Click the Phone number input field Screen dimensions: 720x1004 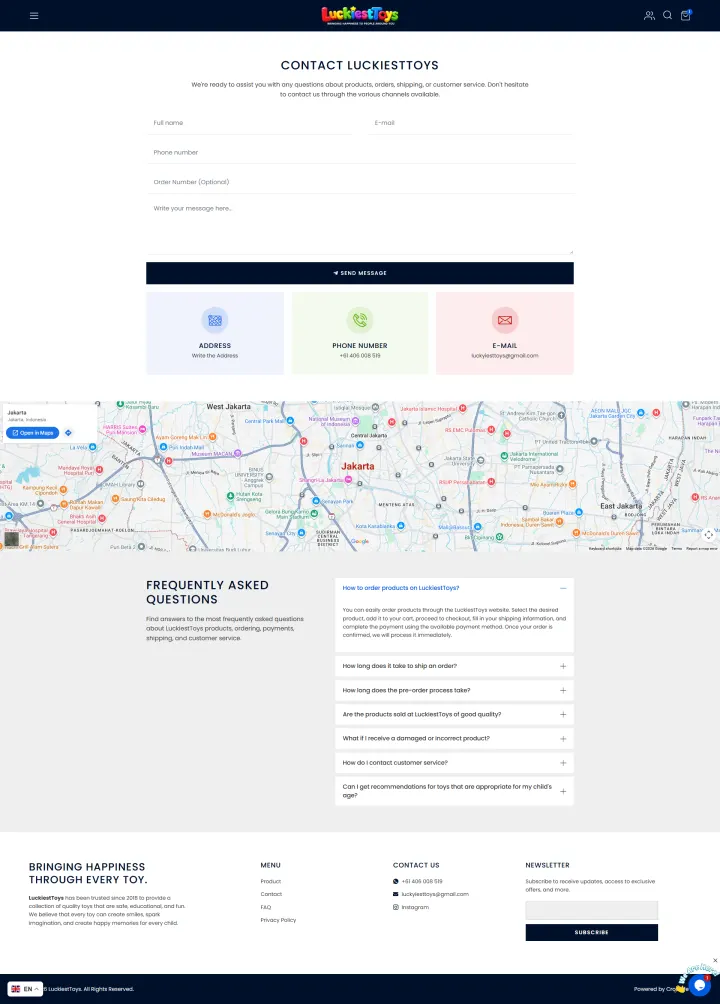tap(360, 152)
